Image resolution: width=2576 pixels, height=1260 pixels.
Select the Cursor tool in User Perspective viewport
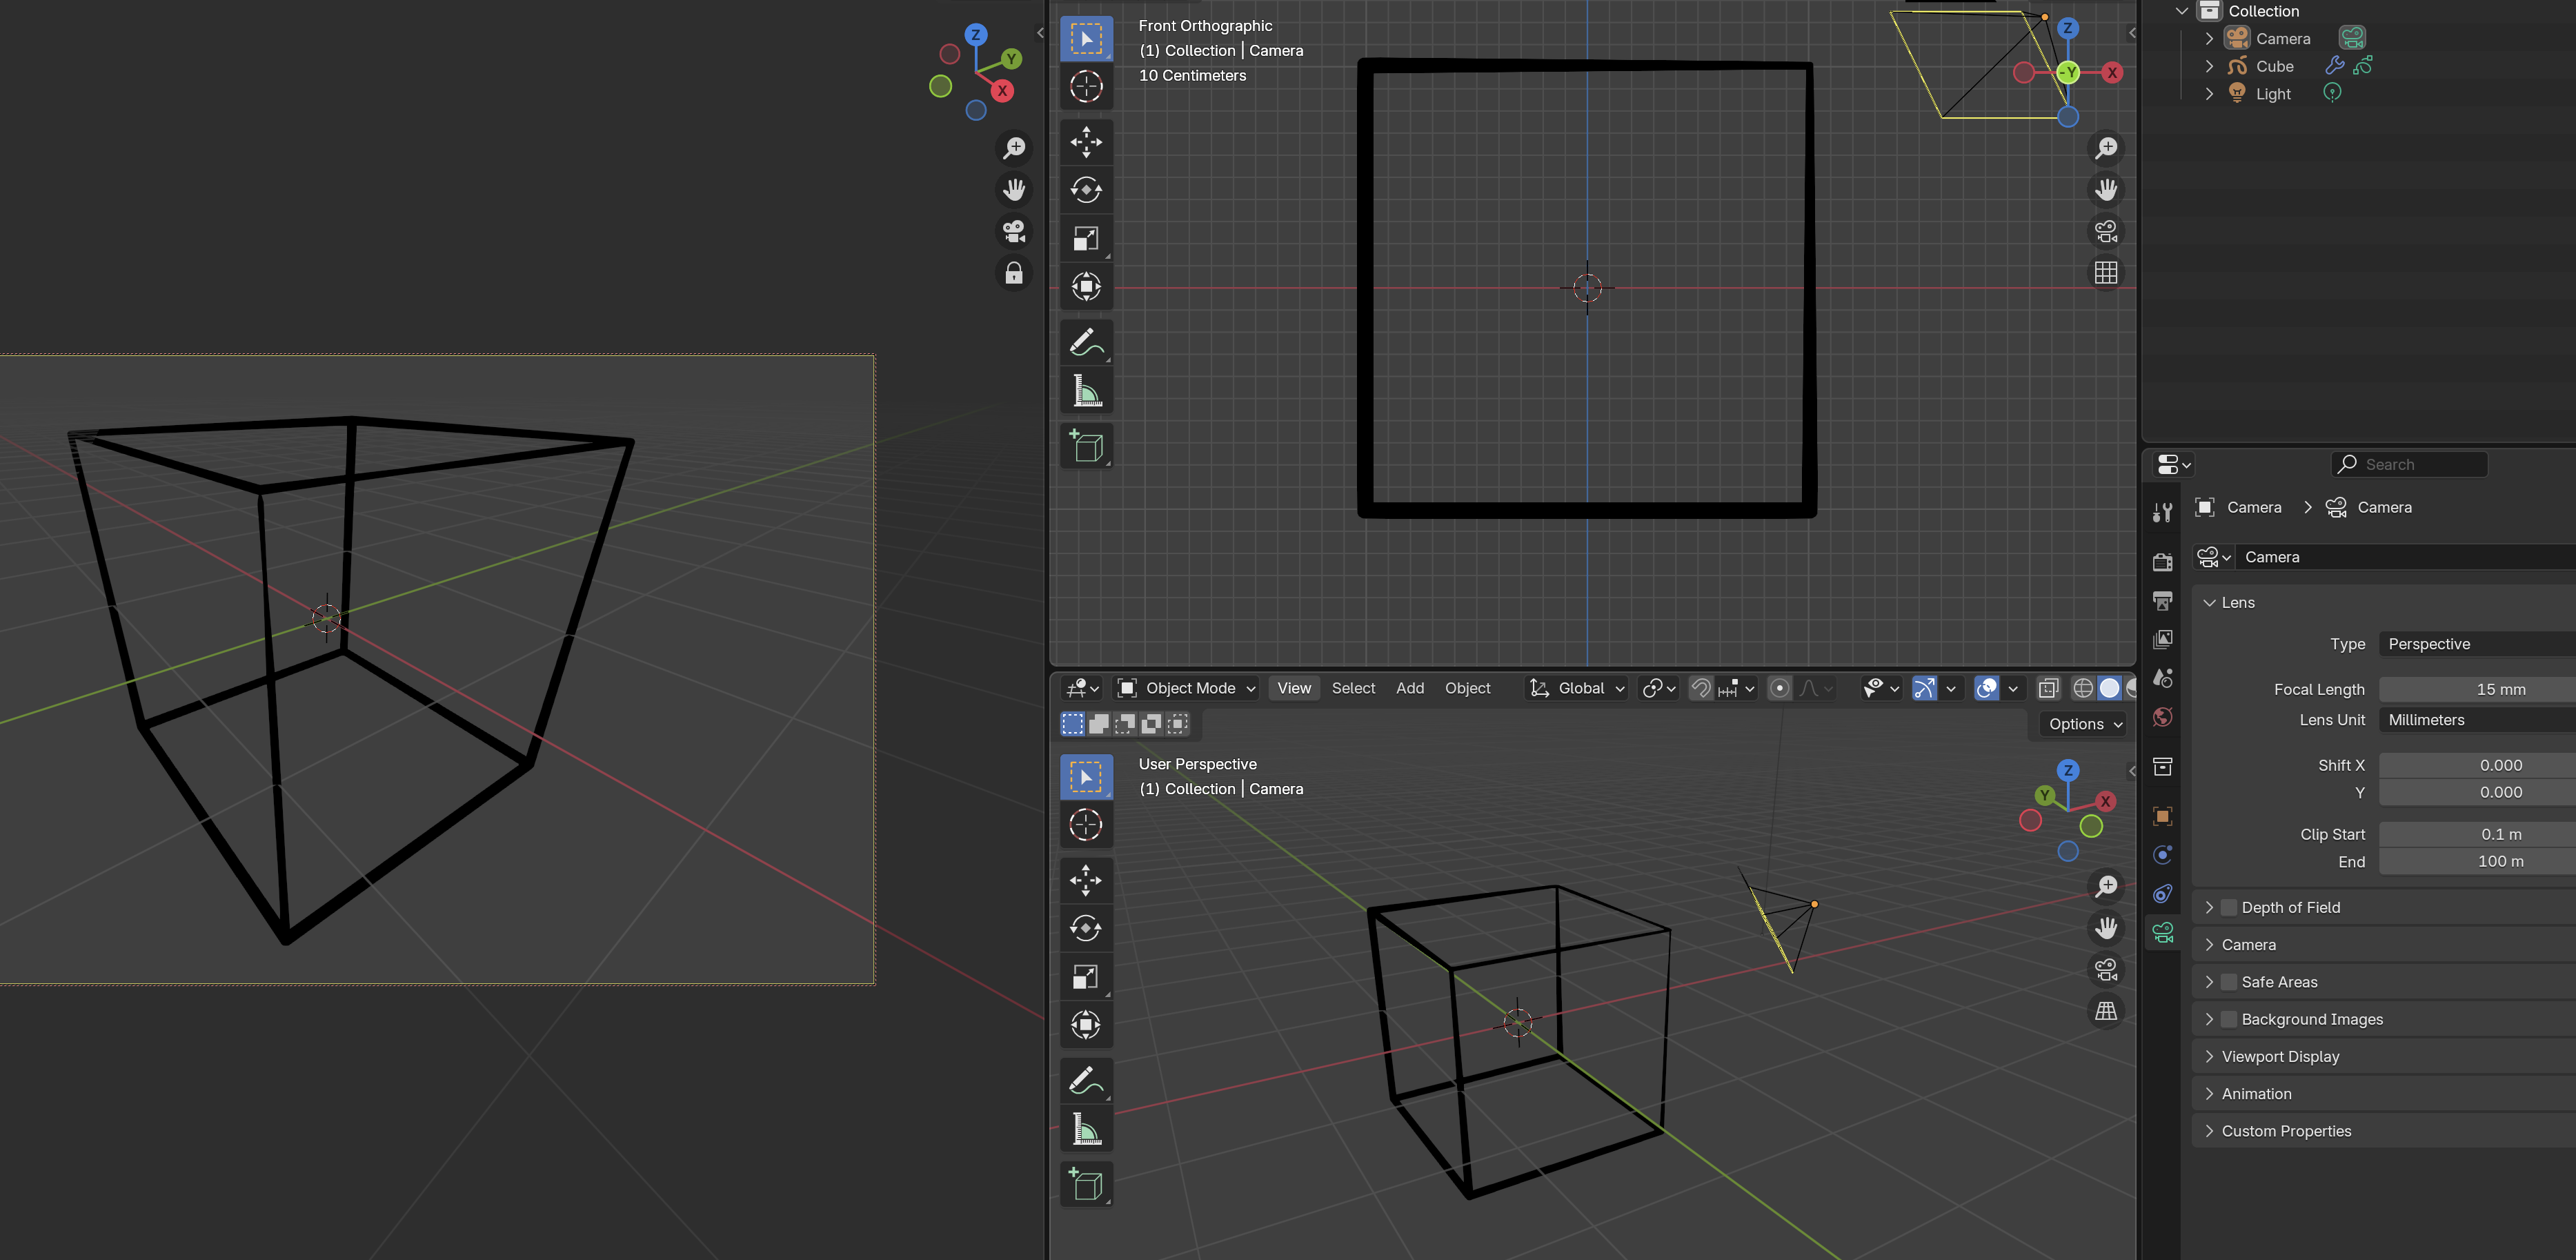(1086, 825)
